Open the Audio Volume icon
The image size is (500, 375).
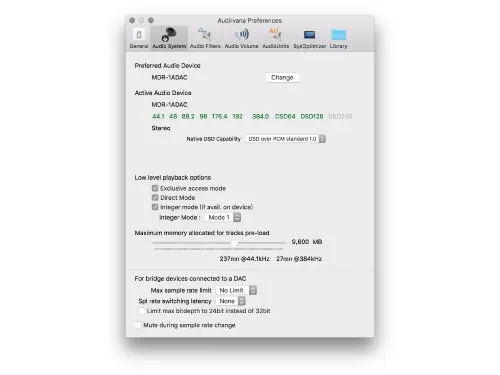[242, 34]
